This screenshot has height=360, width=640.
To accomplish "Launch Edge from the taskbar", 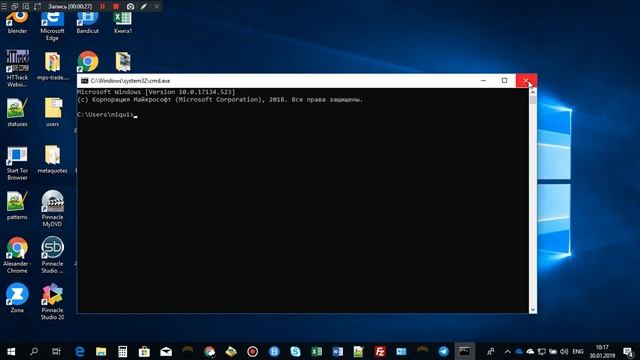I will pyautogui.click(x=80, y=351).
